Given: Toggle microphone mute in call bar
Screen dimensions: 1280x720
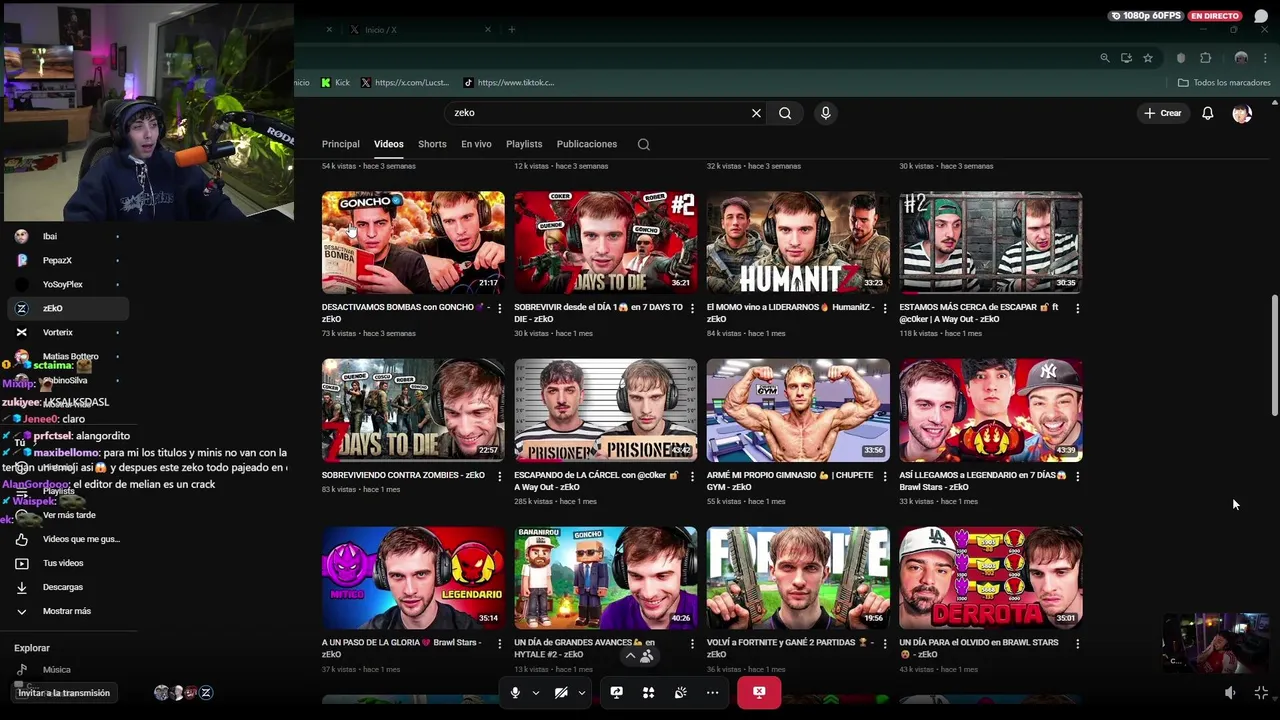Looking at the screenshot, I should (x=515, y=692).
